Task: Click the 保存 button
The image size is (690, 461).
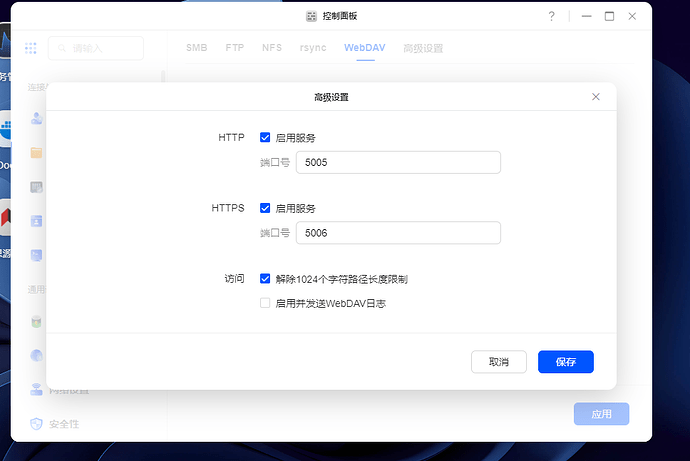Action: coord(565,361)
